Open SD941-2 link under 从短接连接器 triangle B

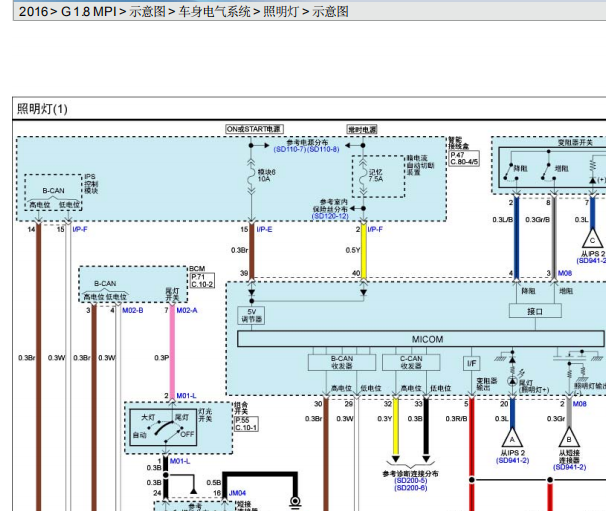point(569,467)
